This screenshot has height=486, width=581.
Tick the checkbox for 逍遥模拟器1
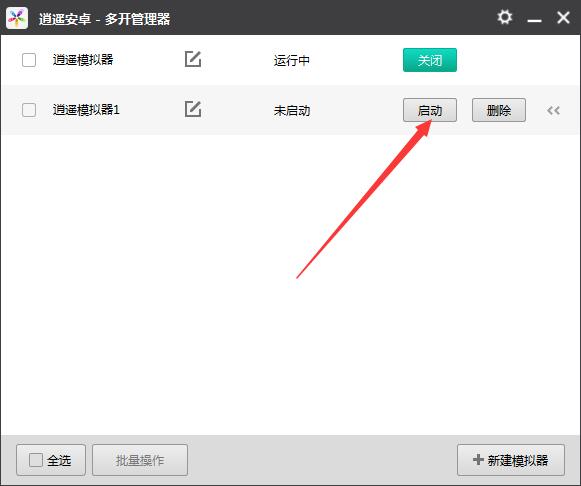click(29, 110)
